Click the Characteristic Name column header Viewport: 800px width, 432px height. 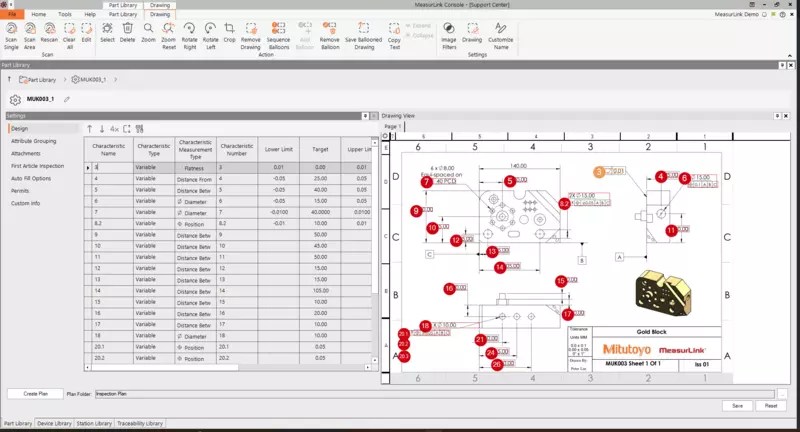point(109,149)
